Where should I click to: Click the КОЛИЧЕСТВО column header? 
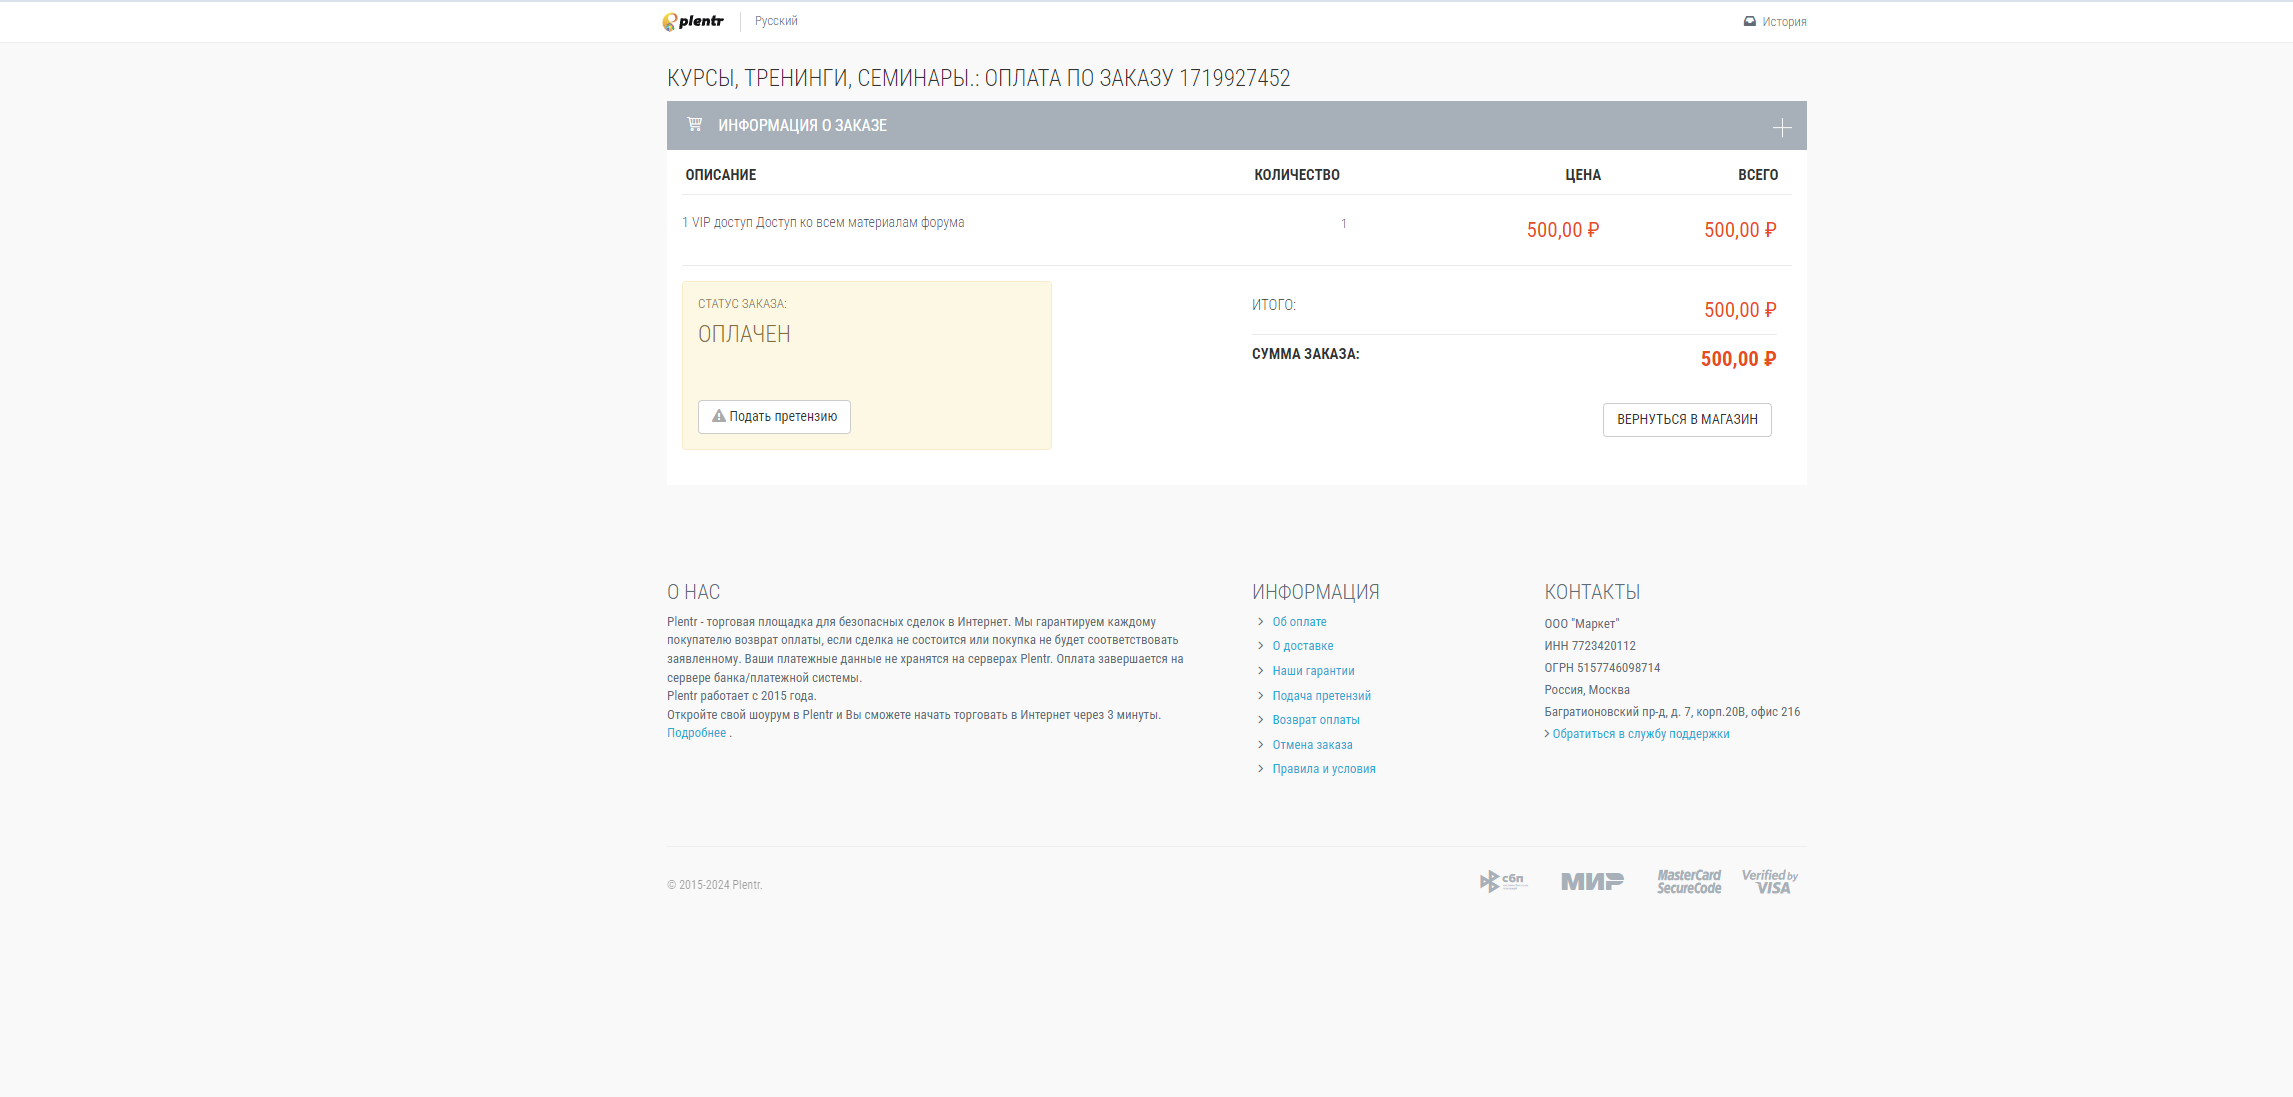click(x=1297, y=175)
